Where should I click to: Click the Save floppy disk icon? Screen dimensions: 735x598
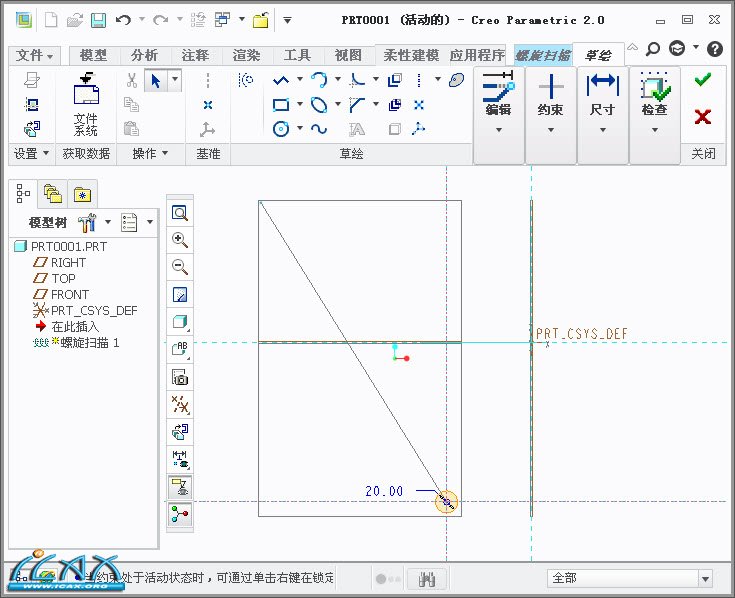pyautogui.click(x=98, y=20)
